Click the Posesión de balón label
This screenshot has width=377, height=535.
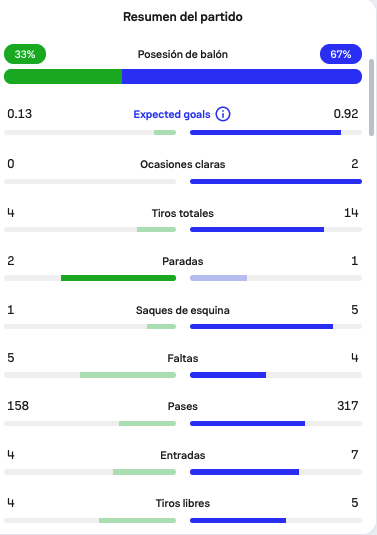click(183, 54)
